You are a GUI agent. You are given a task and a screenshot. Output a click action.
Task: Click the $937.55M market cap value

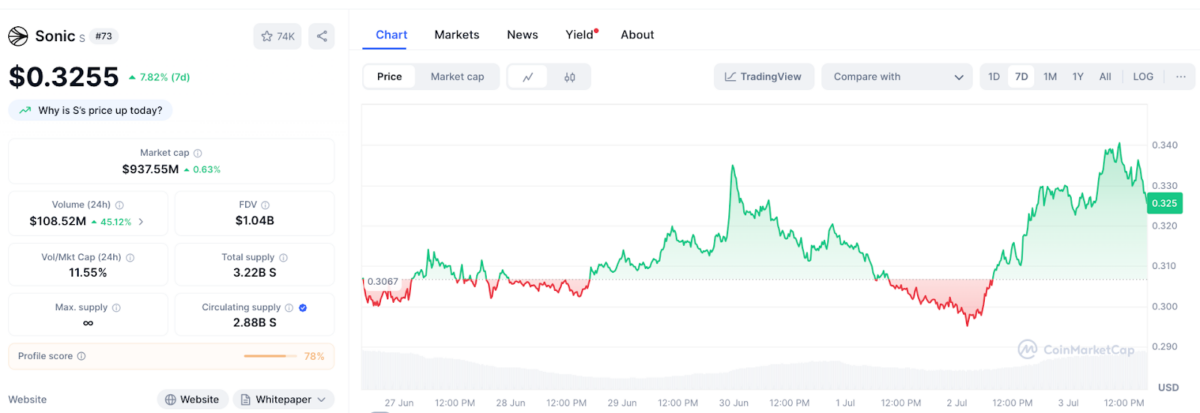151,169
